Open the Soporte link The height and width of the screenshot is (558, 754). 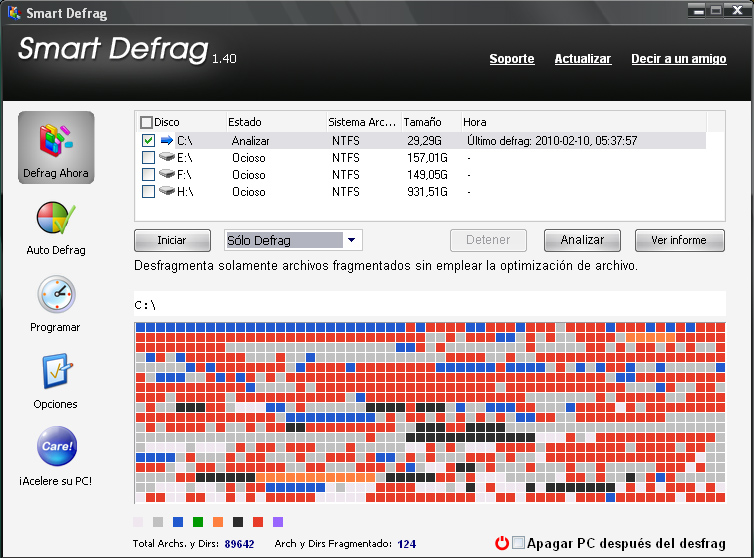tap(512, 59)
